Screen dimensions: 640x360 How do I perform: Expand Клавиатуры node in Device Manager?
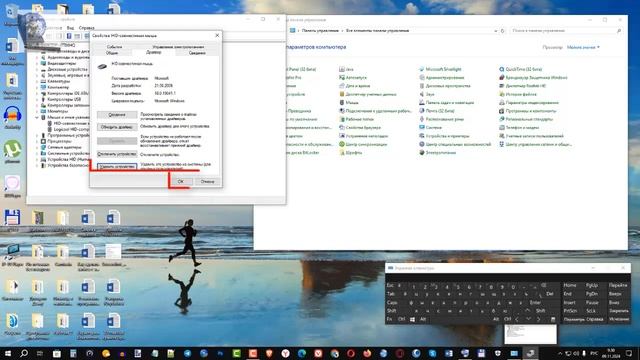pyautogui.click(x=37, y=81)
